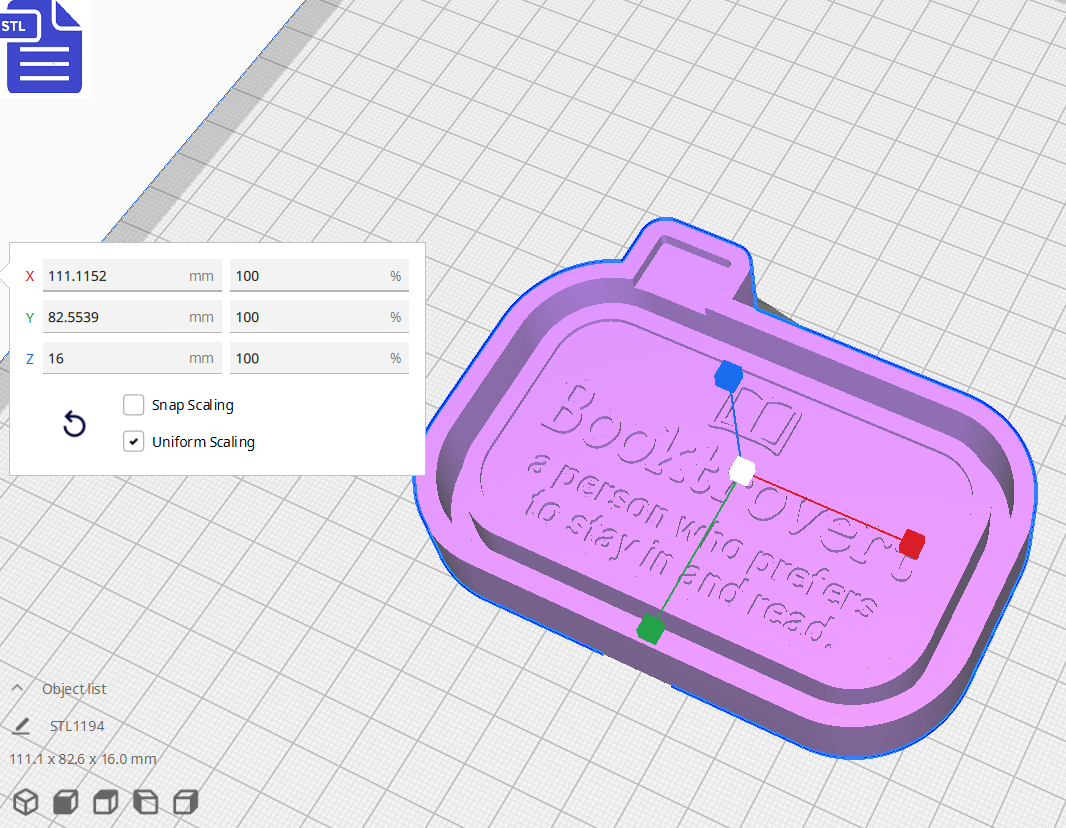
Task: Switch to the top view cube preset
Action: [x=105, y=801]
